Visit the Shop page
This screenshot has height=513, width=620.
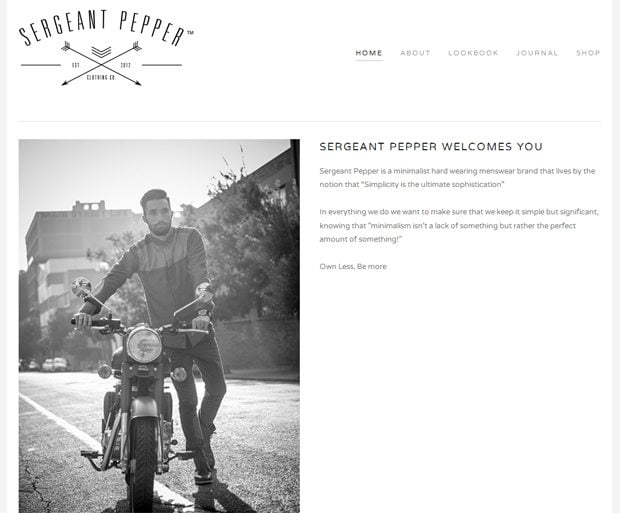(x=588, y=53)
